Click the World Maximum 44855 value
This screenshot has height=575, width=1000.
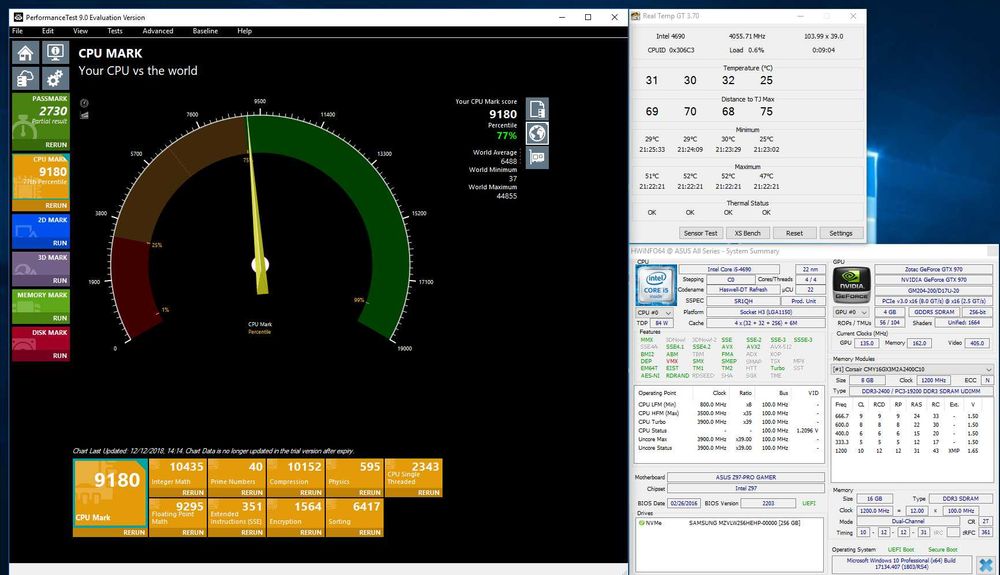click(506, 196)
